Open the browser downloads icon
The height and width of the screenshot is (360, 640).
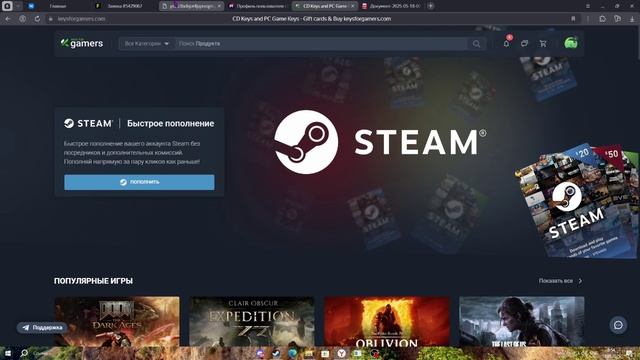[632, 19]
